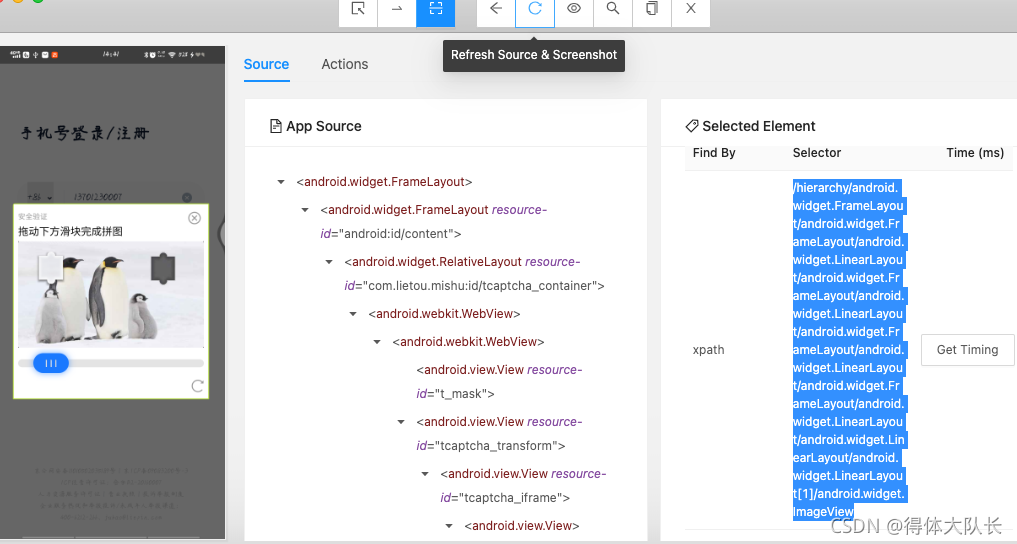Viewport: 1017px width, 544px height.
Task: Click the captcha slider track
Action: [x=111, y=363]
